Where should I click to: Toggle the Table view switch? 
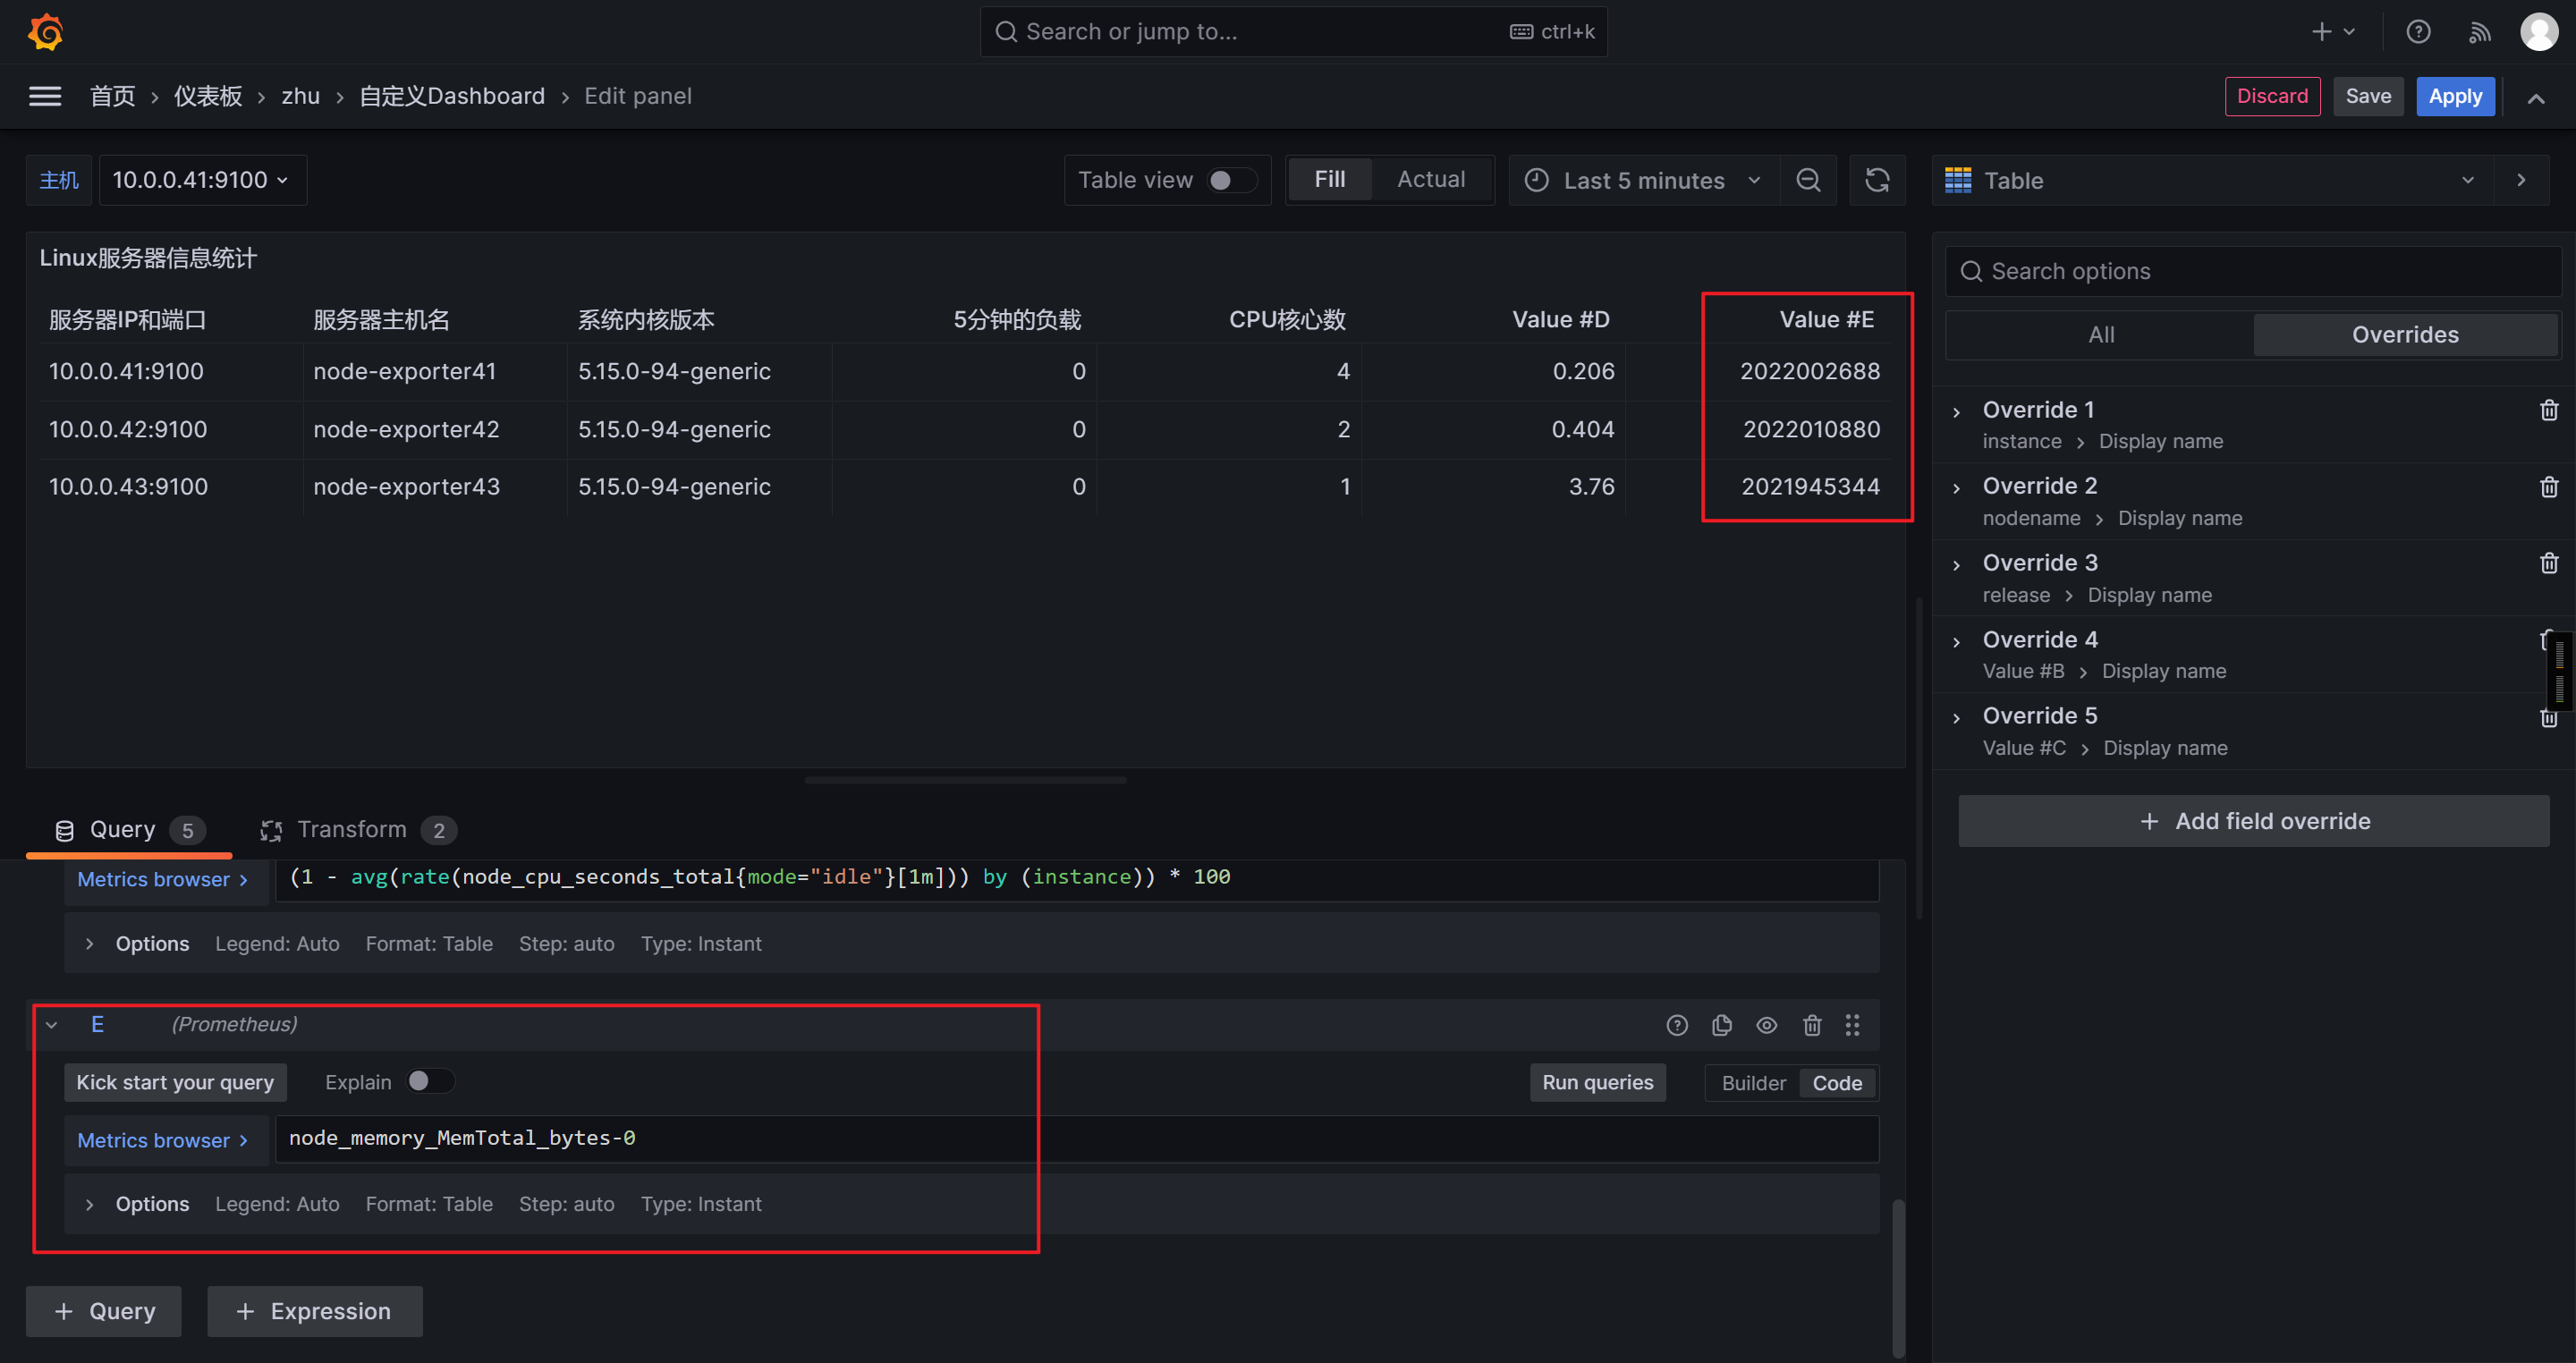click(1230, 180)
